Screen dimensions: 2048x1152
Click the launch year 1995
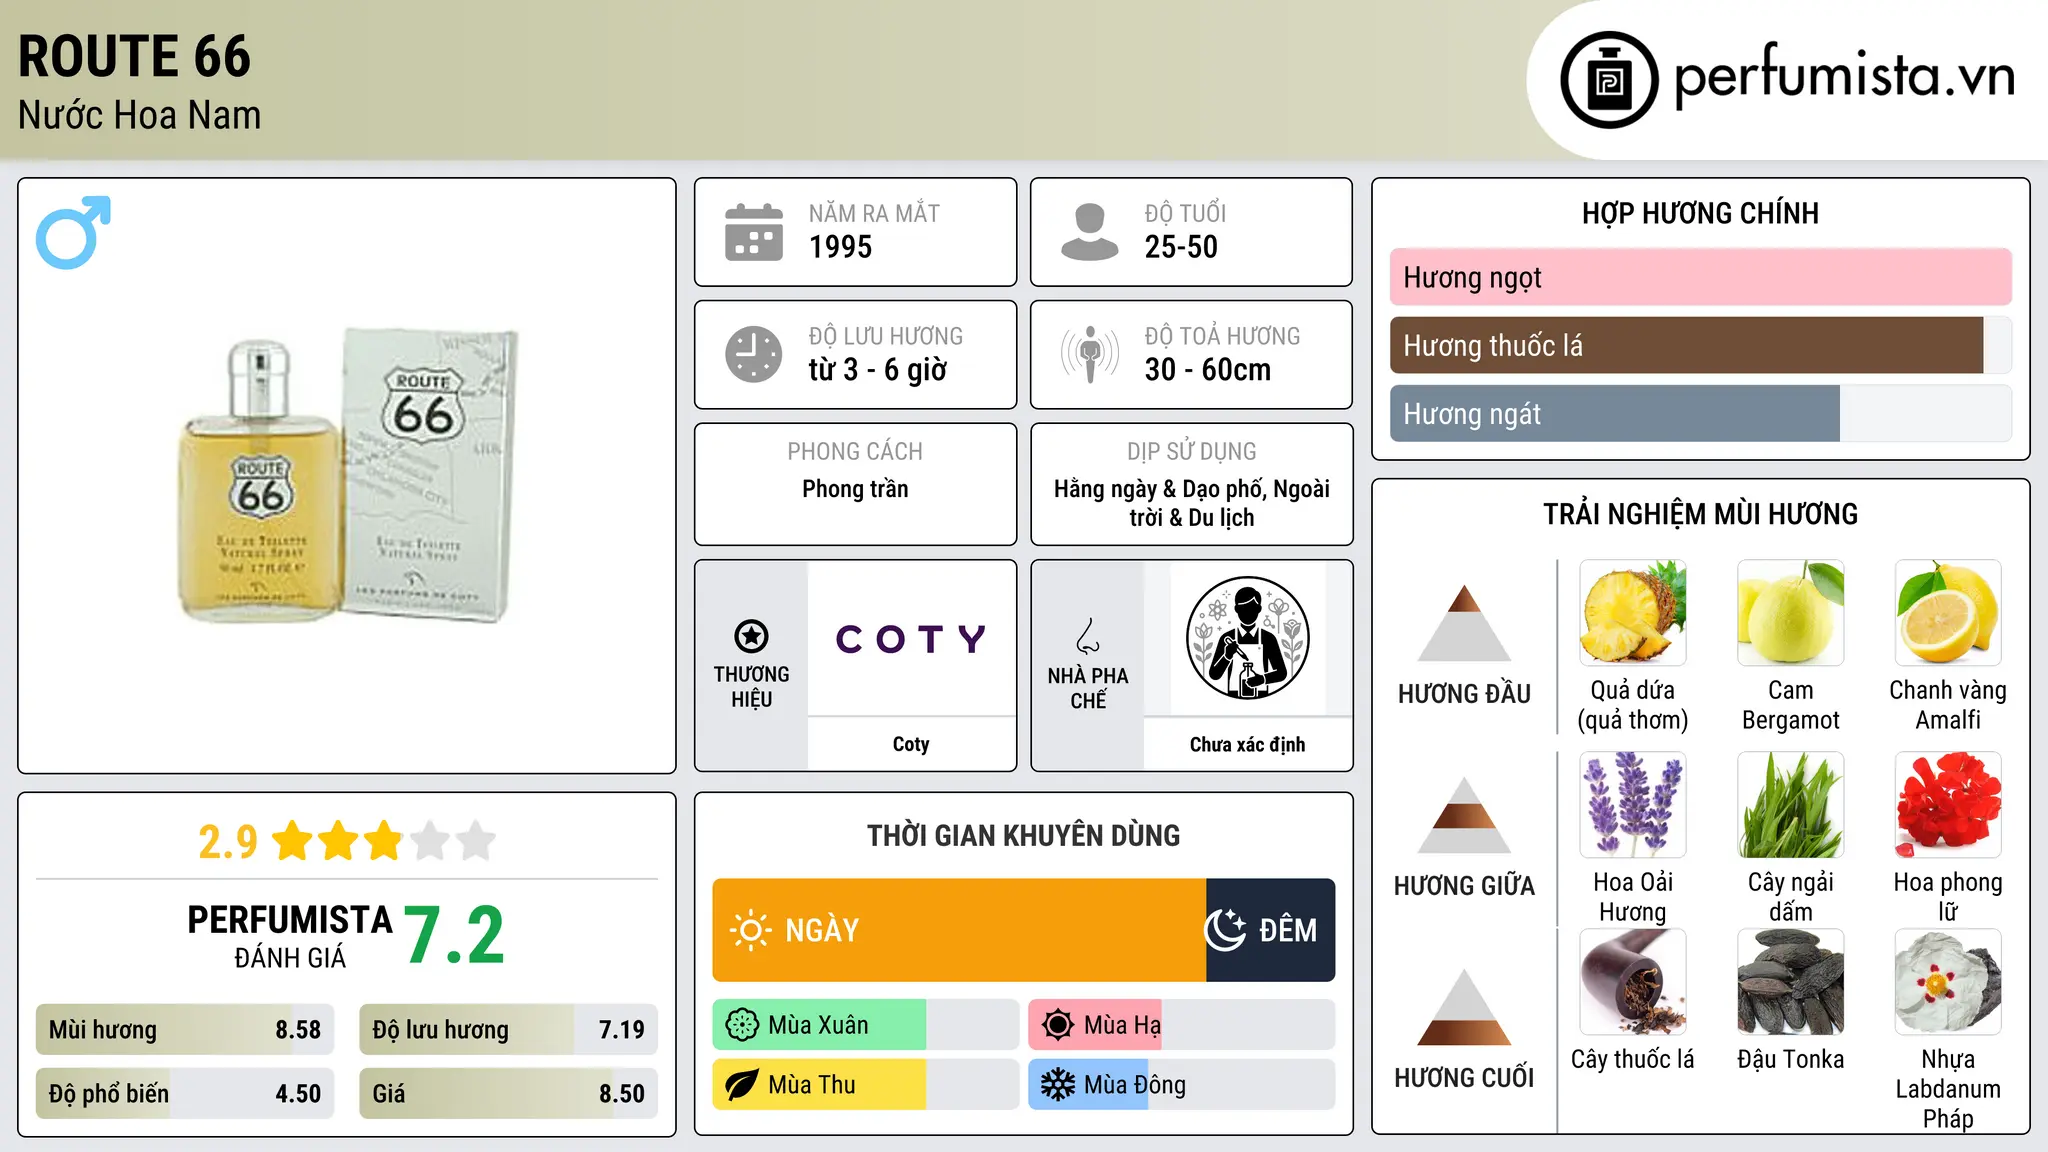840,247
